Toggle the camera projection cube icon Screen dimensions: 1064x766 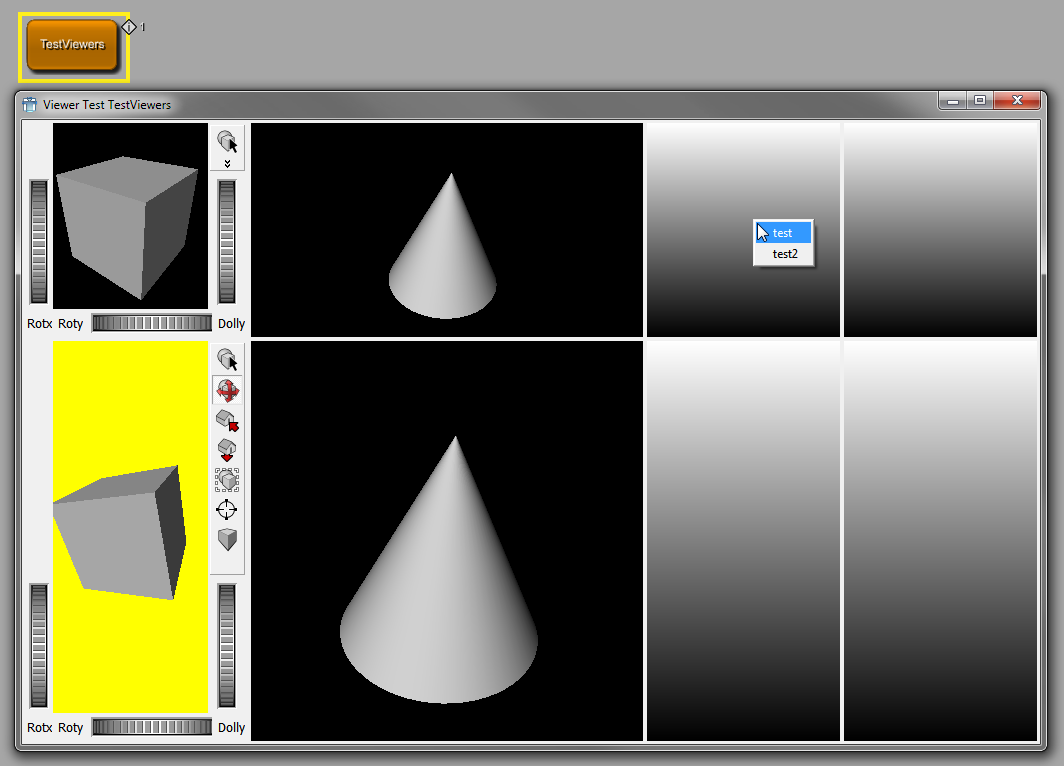coord(227,540)
